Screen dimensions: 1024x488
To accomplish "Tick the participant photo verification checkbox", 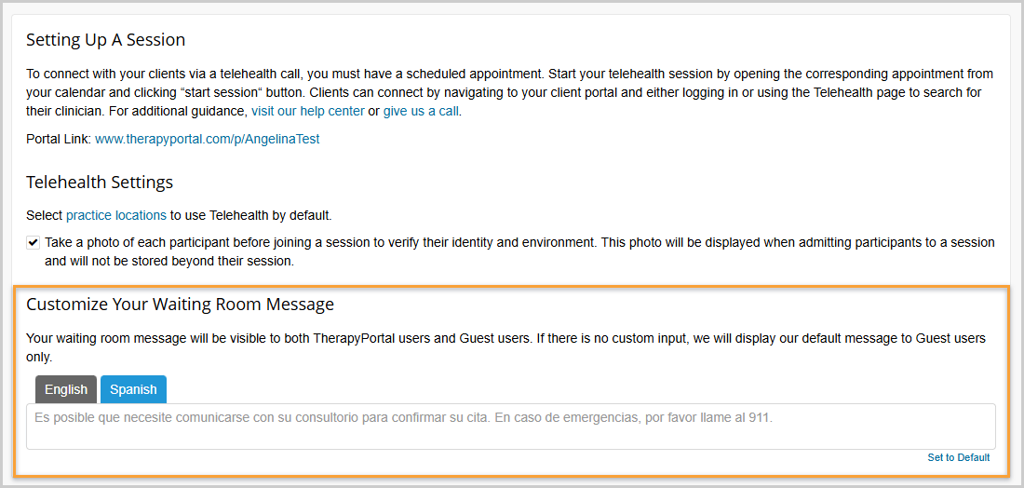I will (33, 243).
